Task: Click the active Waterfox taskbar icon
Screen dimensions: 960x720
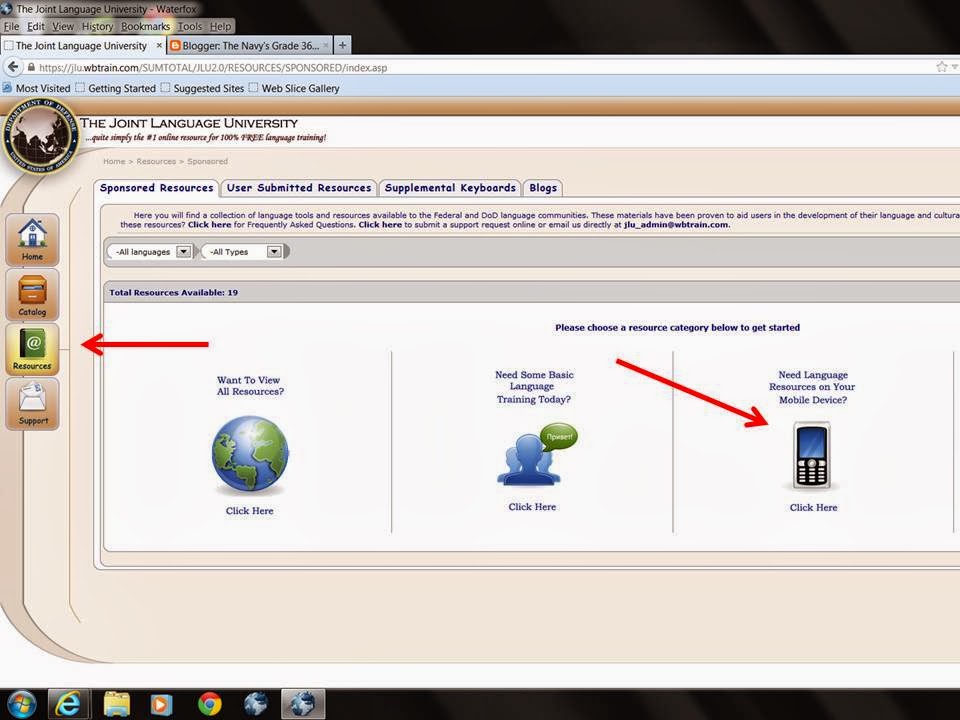Action: click(302, 704)
